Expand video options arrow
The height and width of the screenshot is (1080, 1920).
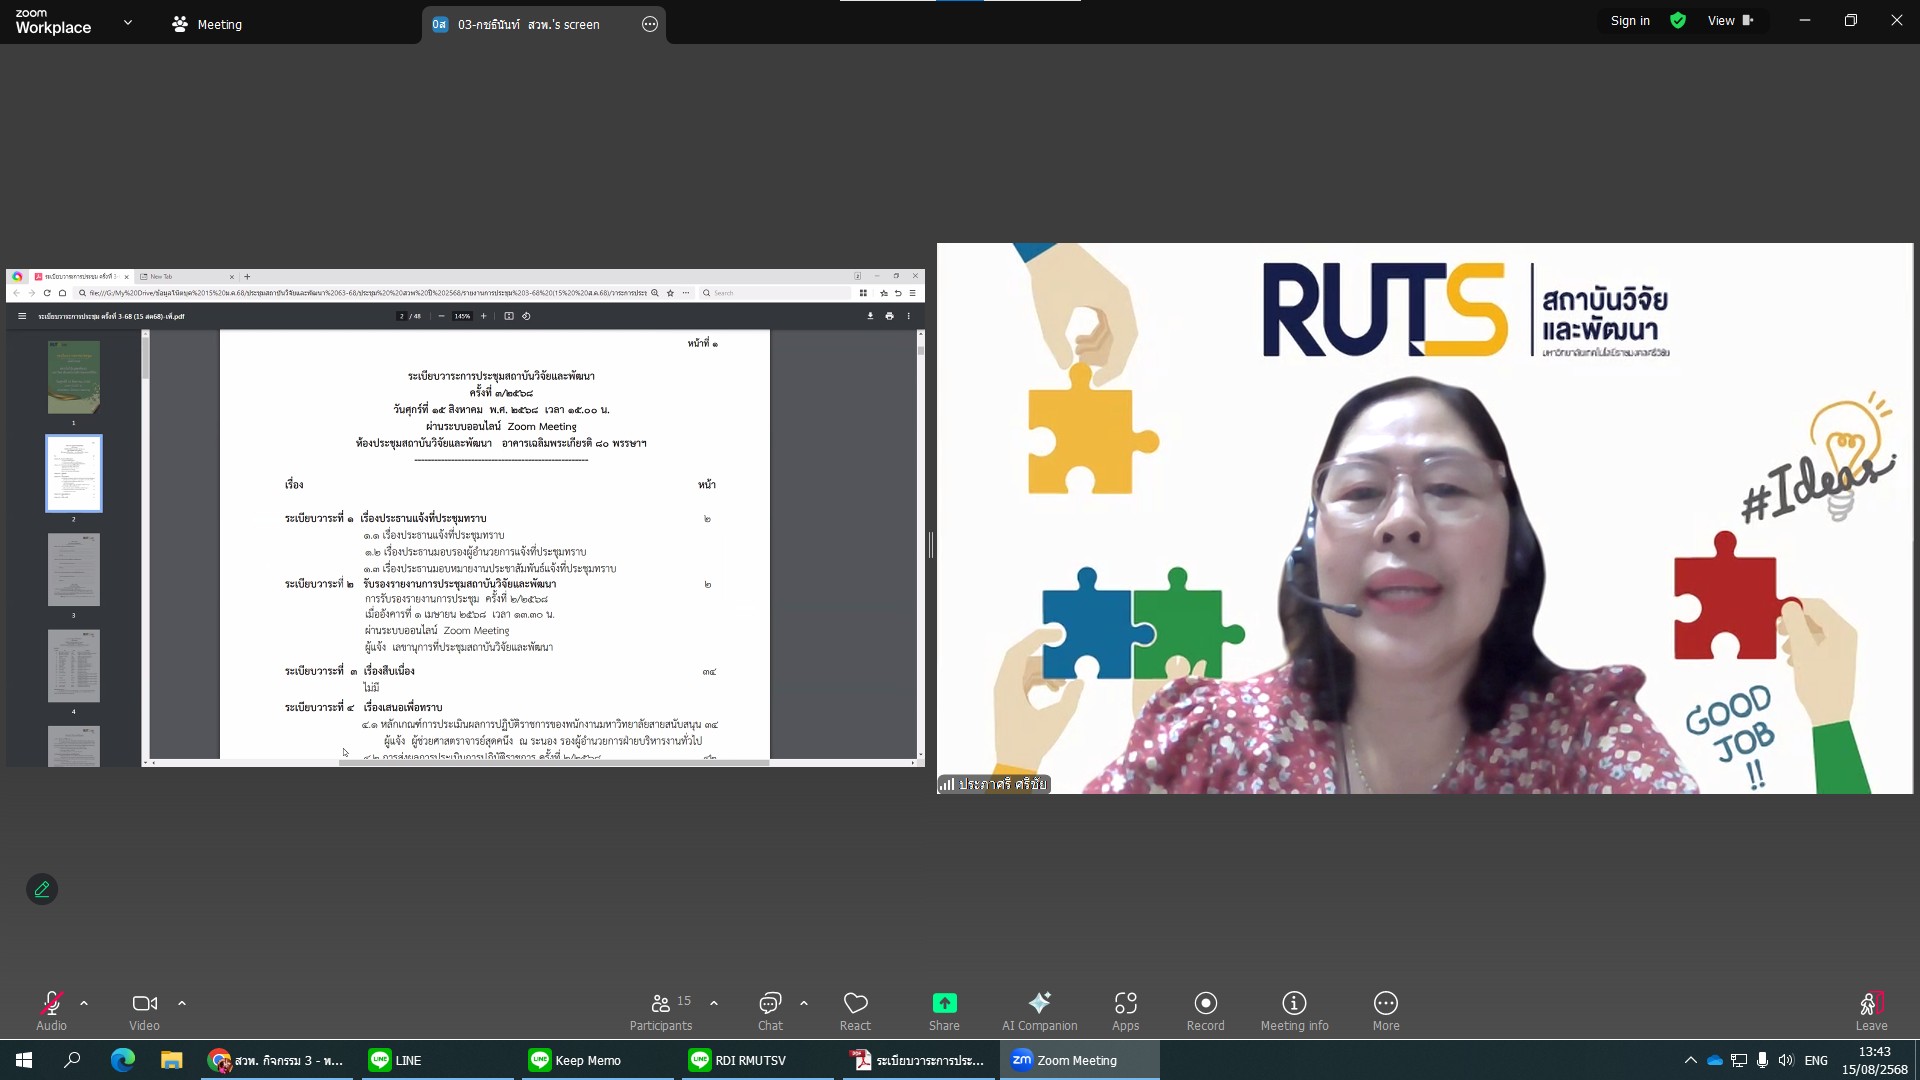pos(182,1002)
